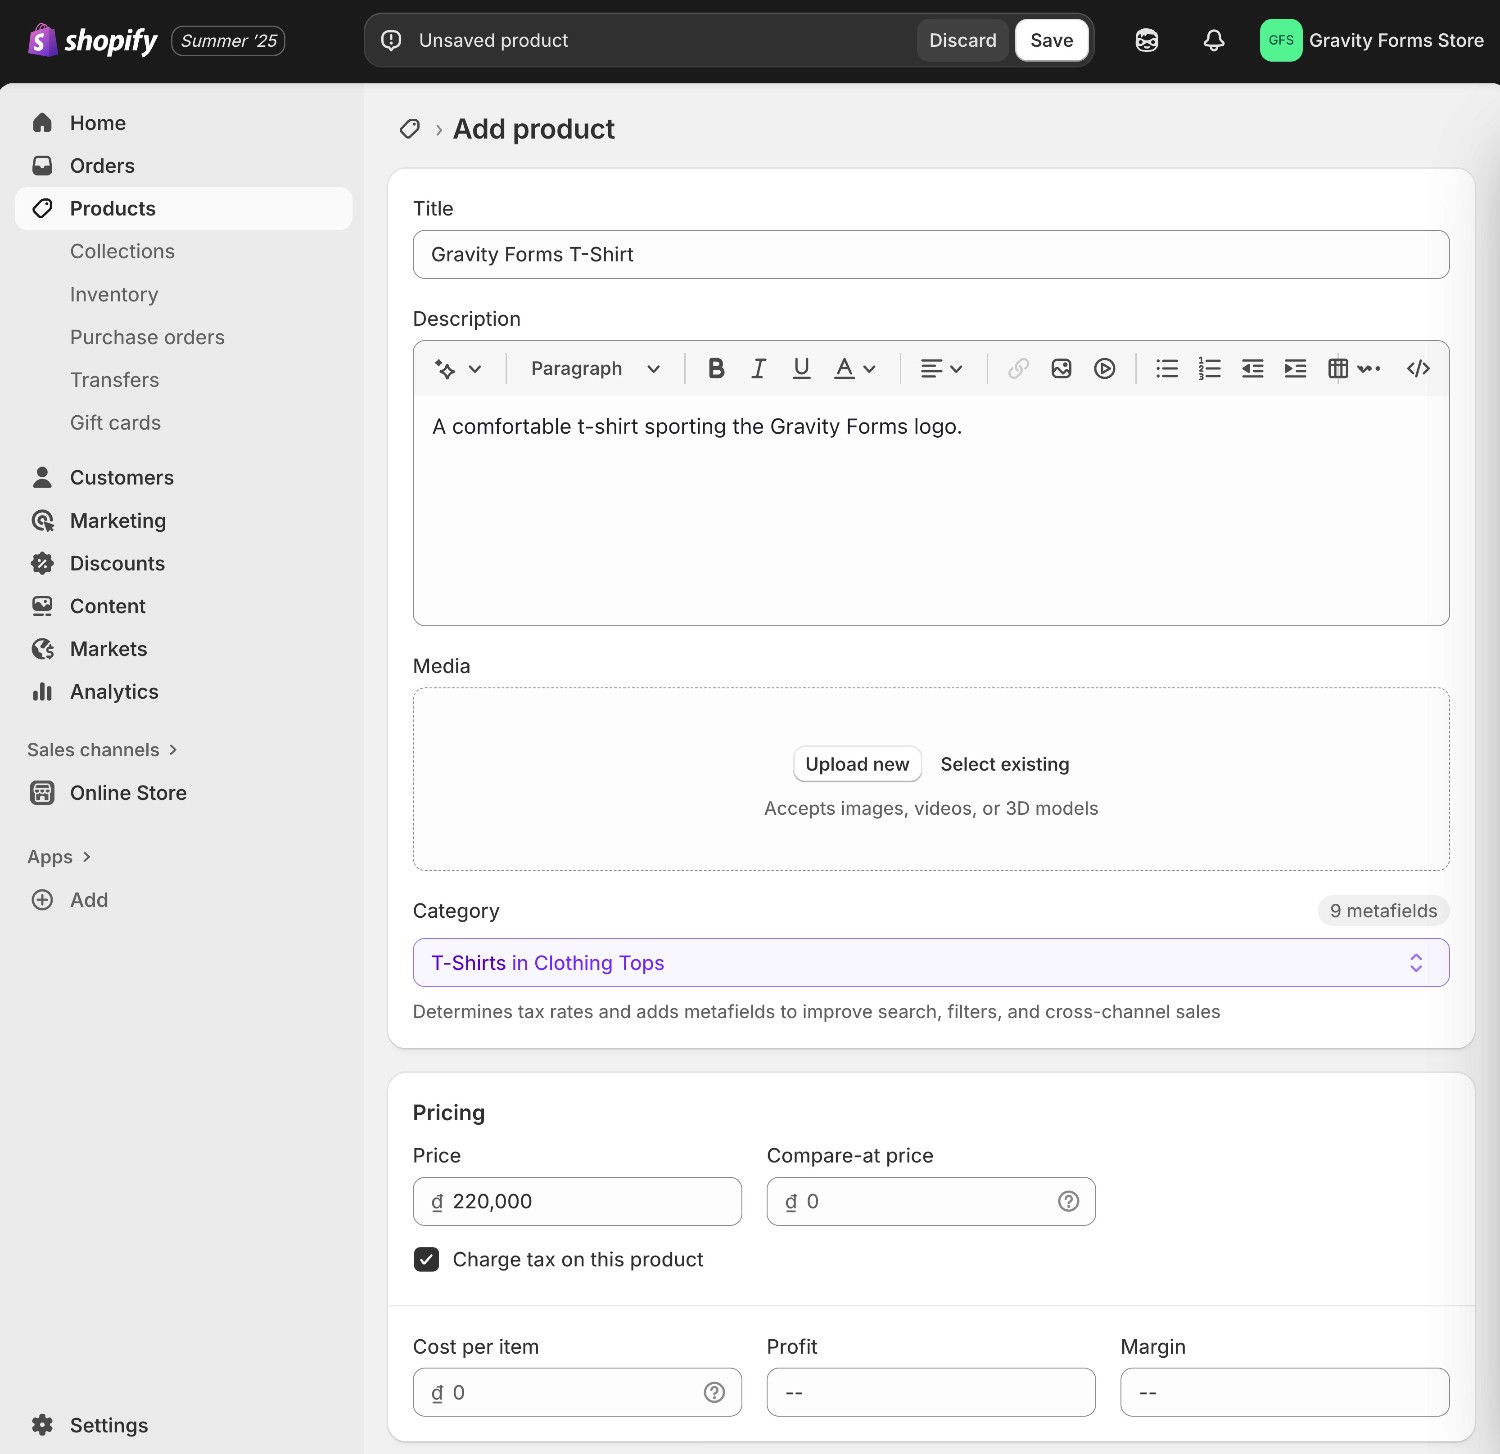
Task: Click the Compare-at price field
Action: (931, 1202)
